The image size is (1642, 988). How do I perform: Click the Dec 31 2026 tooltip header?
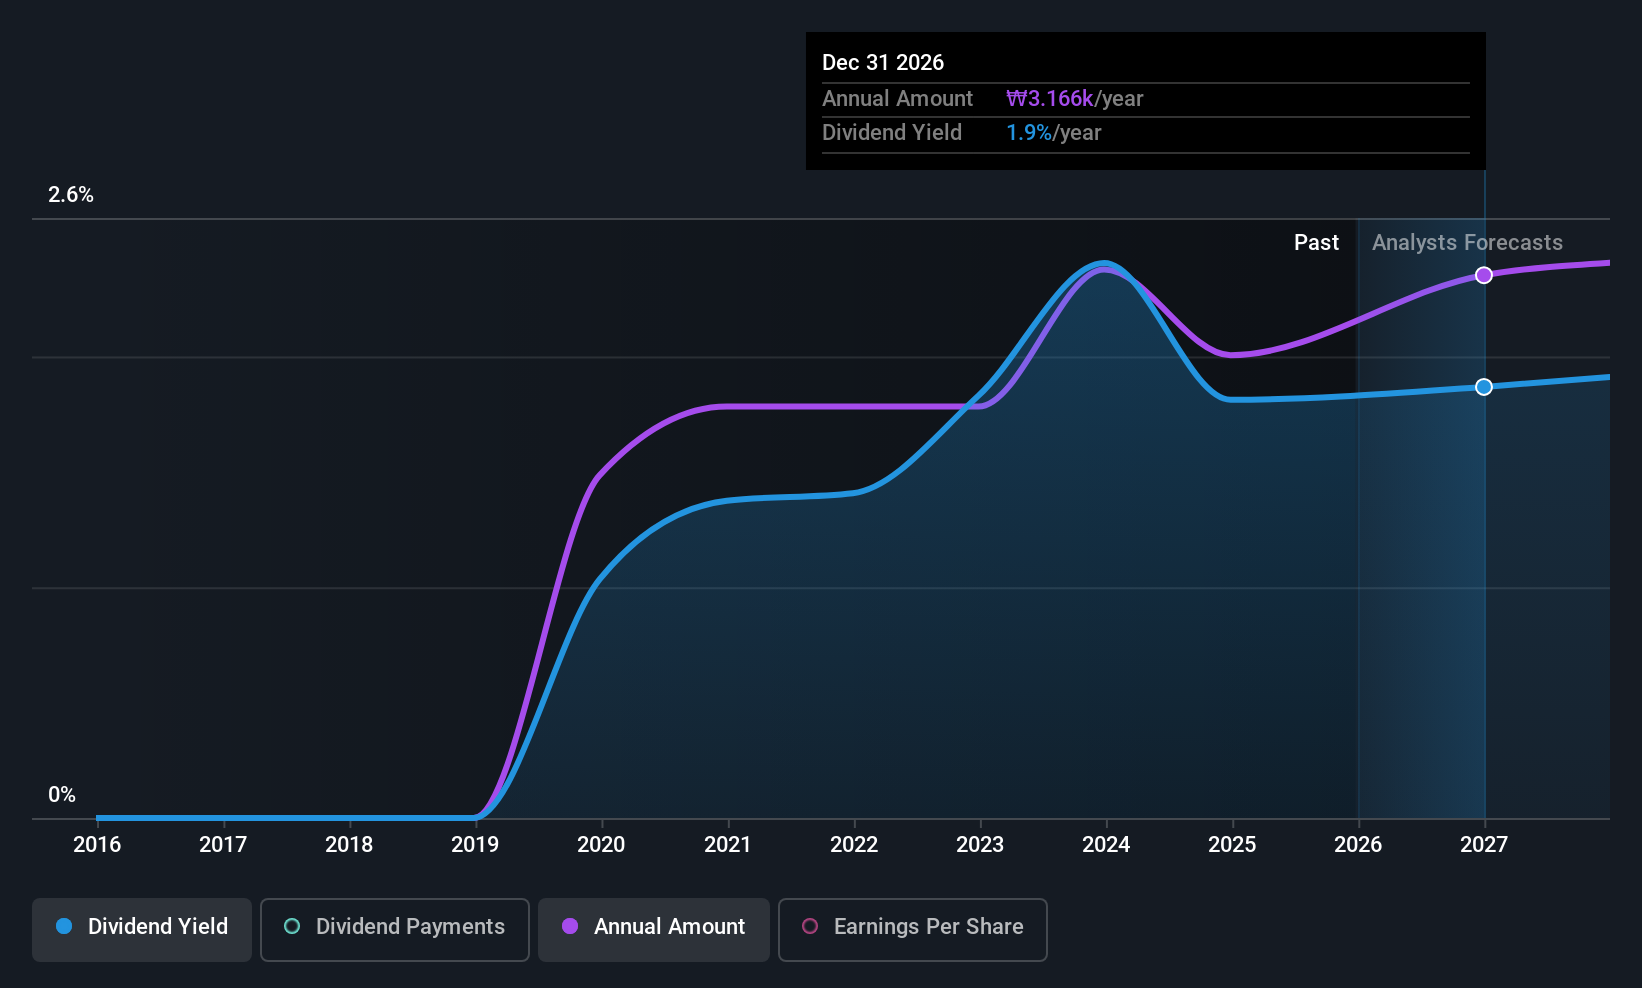click(883, 63)
